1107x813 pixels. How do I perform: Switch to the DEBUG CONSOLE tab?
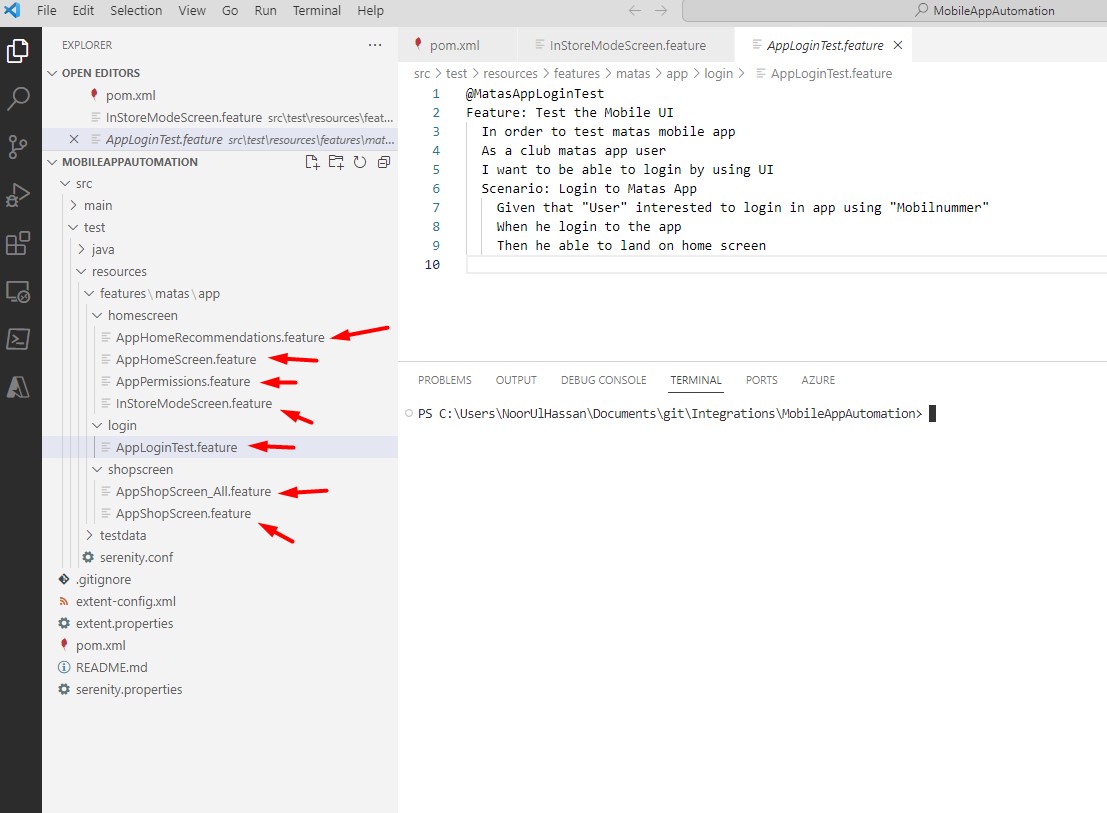pos(604,380)
